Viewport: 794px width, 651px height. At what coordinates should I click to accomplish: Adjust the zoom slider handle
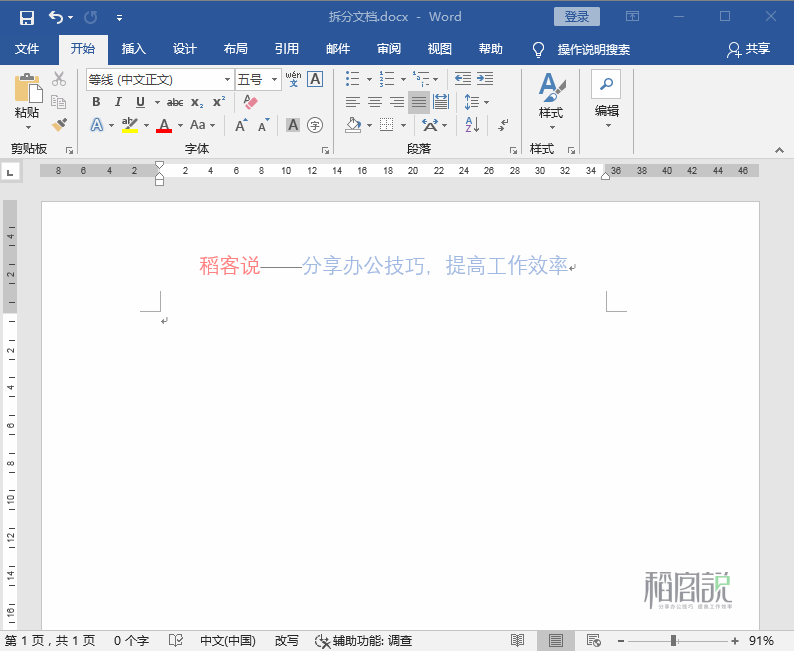[674, 641]
